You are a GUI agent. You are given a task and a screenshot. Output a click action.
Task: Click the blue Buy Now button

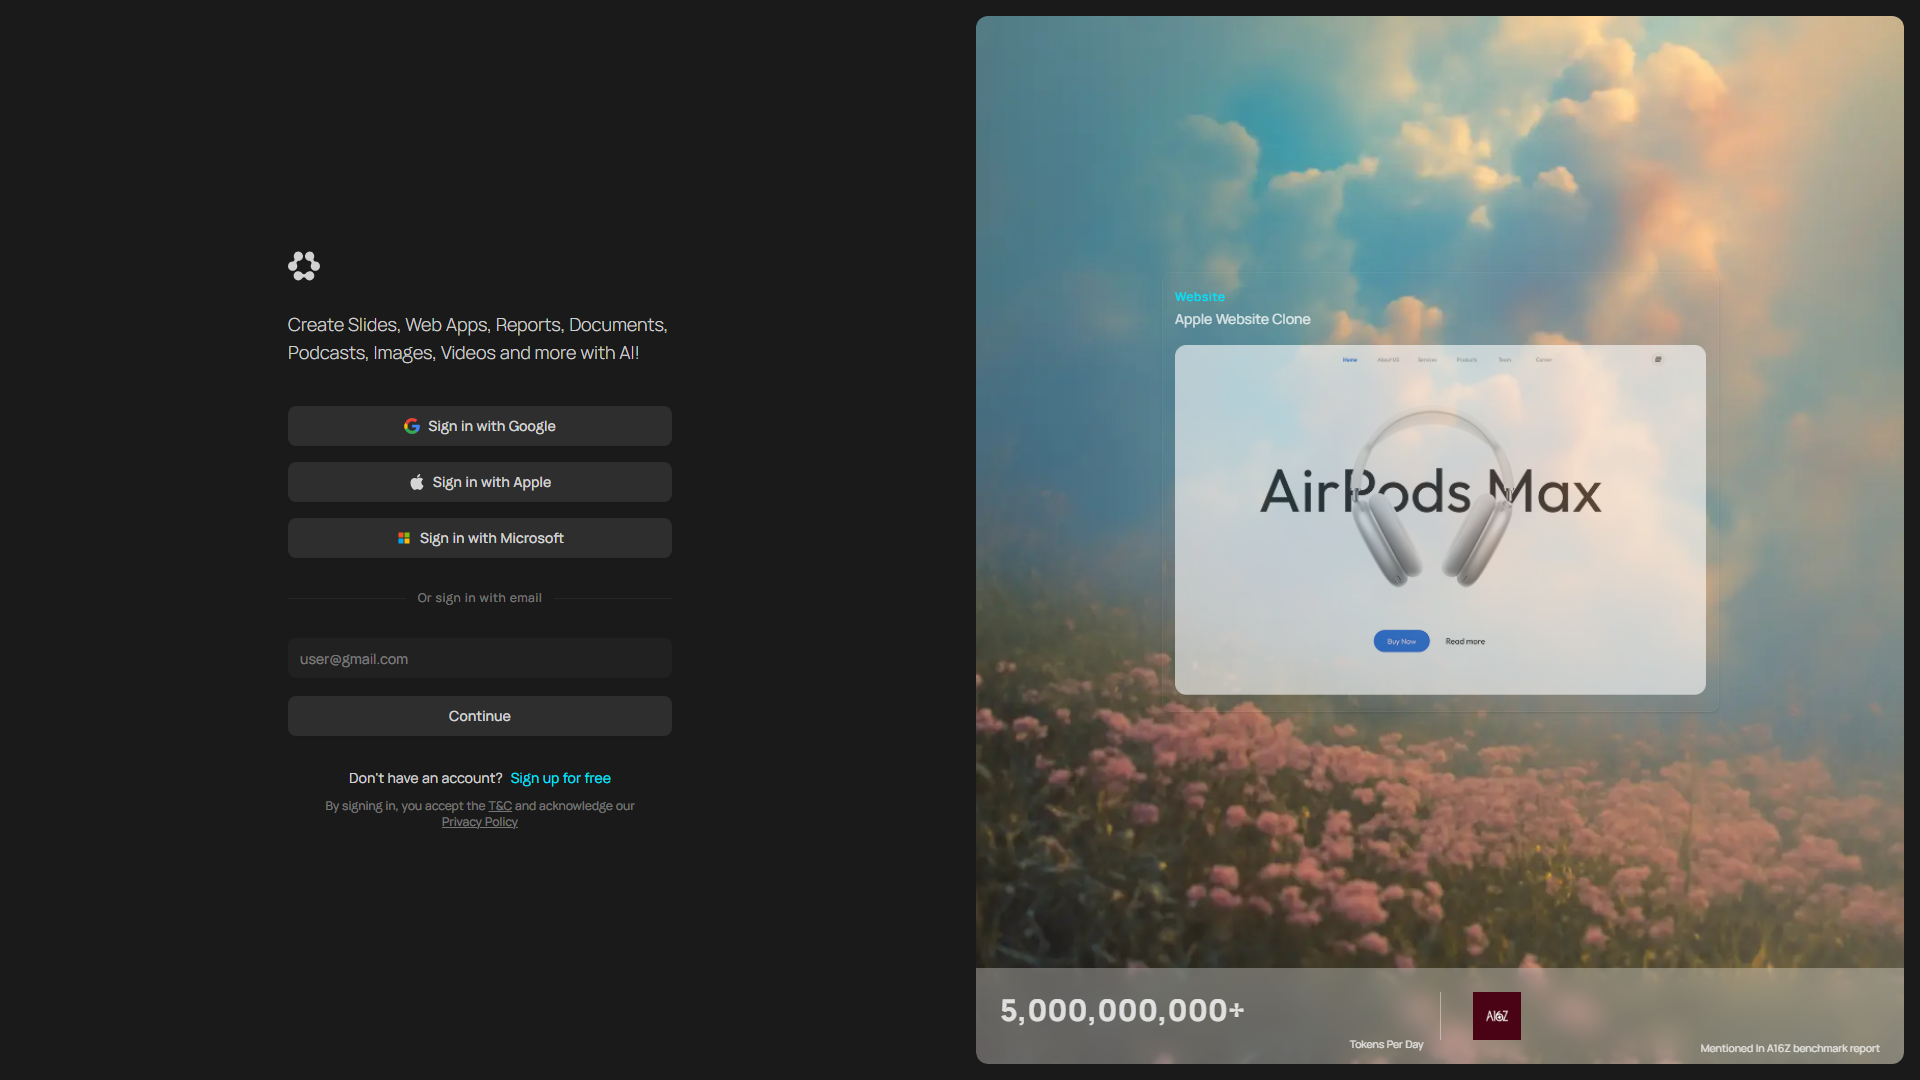[1401, 641]
